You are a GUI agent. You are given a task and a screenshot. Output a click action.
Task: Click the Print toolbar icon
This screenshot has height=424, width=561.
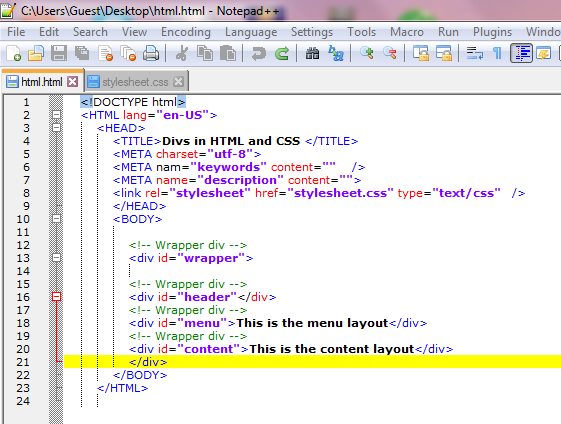coord(151,54)
